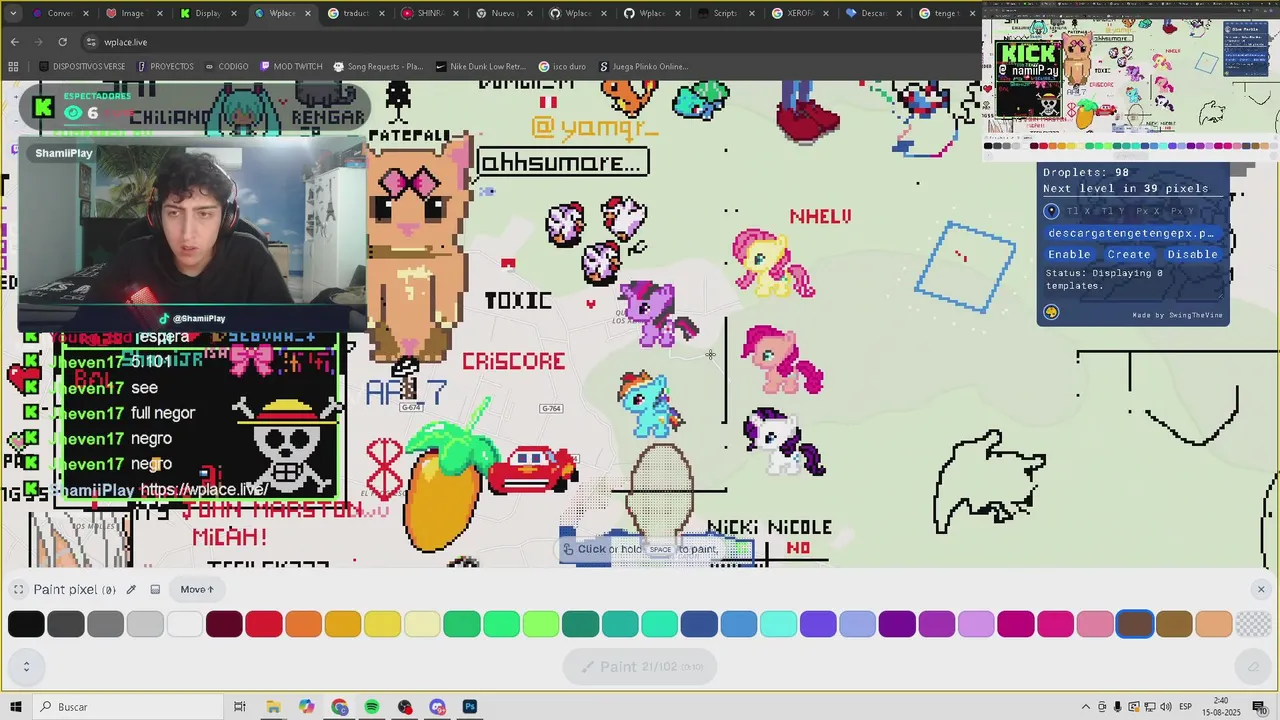Screen dimensions: 1280x720
Task: Select the dark red maroon swatch
Action: point(224,625)
